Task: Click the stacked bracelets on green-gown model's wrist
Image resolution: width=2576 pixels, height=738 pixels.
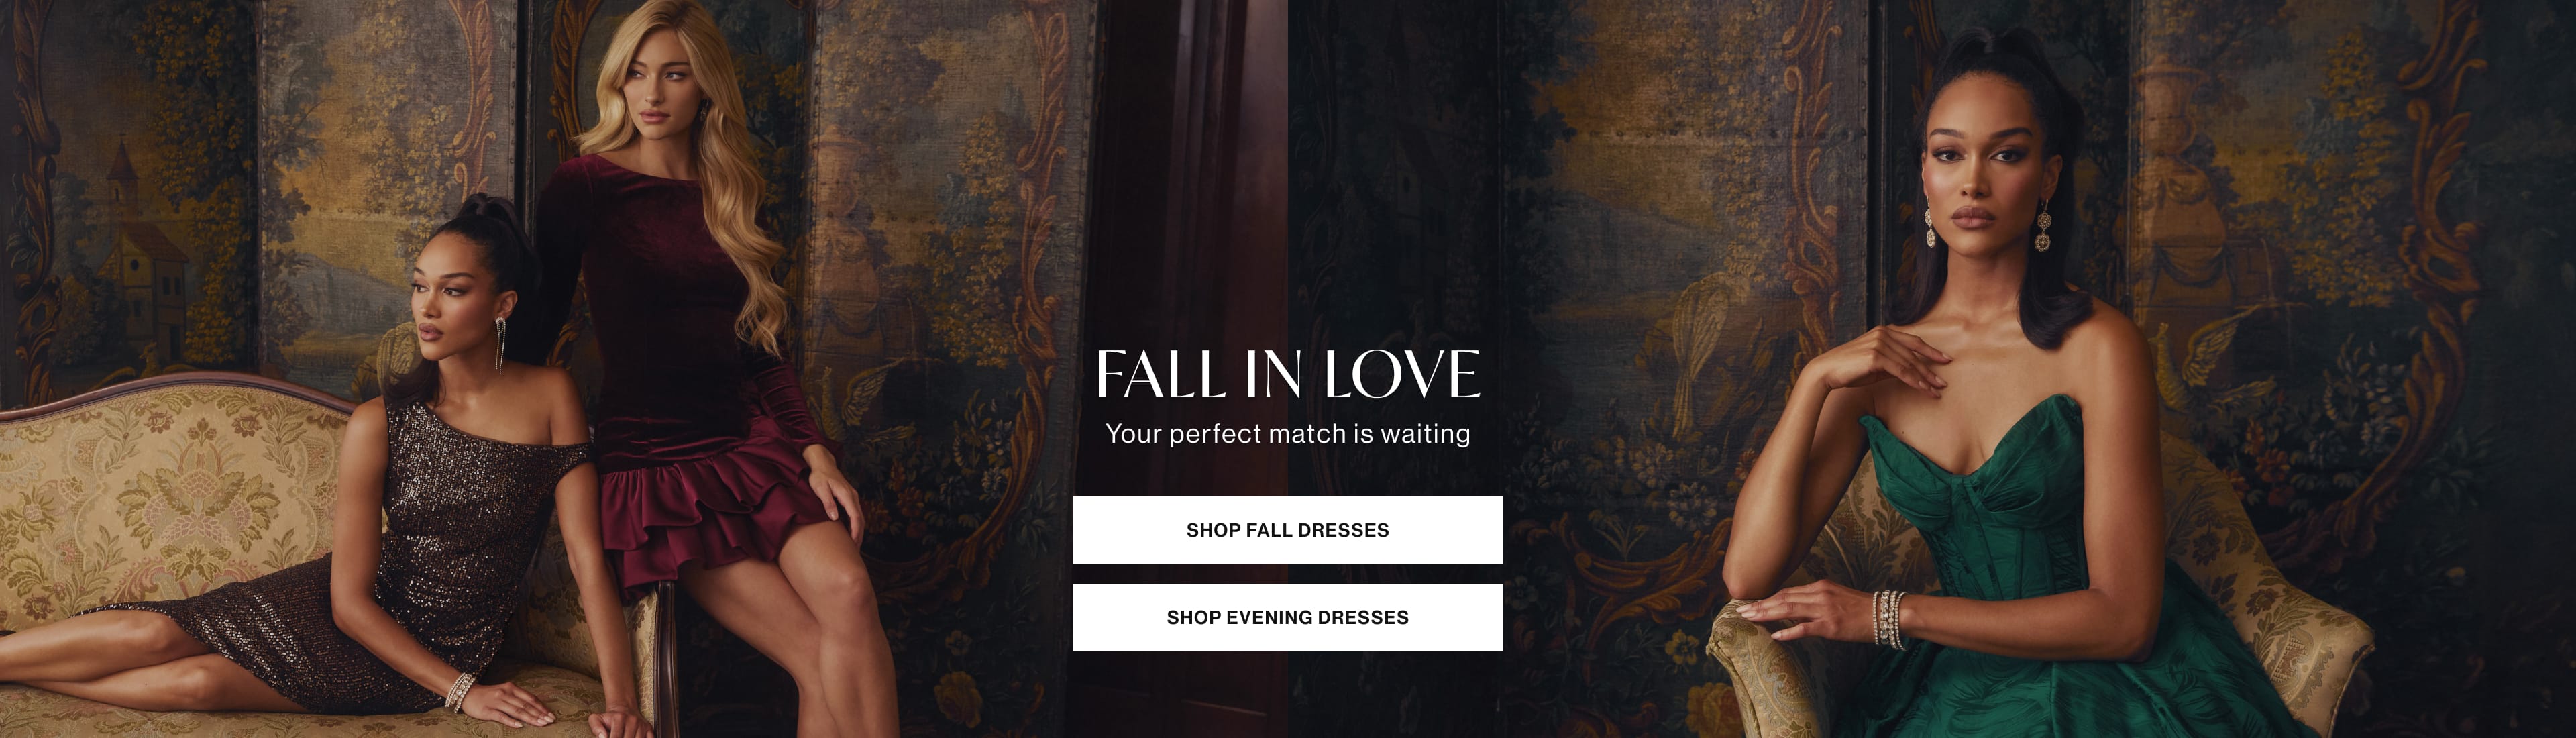Action: pos(1888,618)
